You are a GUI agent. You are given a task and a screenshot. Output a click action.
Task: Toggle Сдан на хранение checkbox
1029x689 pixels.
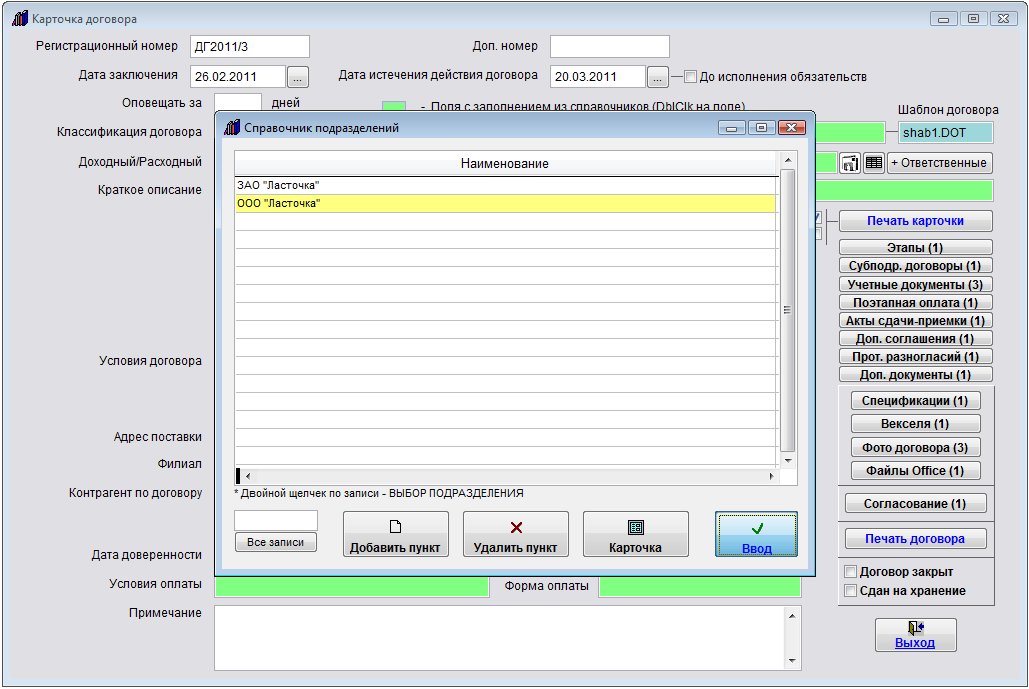click(x=850, y=591)
